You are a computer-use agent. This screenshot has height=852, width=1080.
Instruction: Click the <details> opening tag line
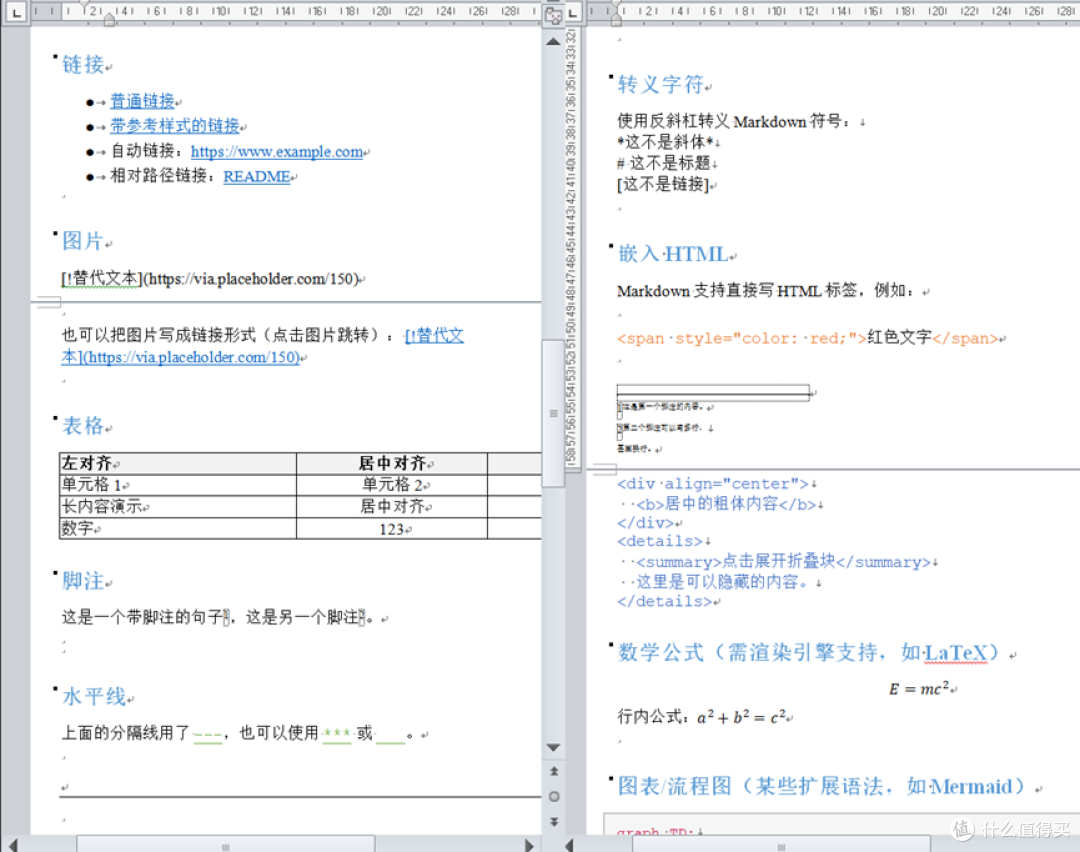pos(660,541)
